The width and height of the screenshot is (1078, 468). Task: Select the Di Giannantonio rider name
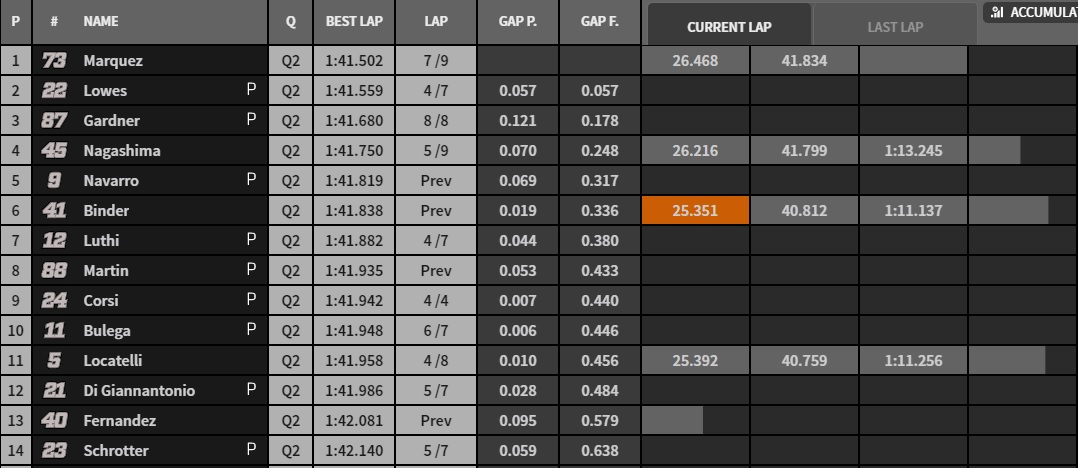[139, 391]
